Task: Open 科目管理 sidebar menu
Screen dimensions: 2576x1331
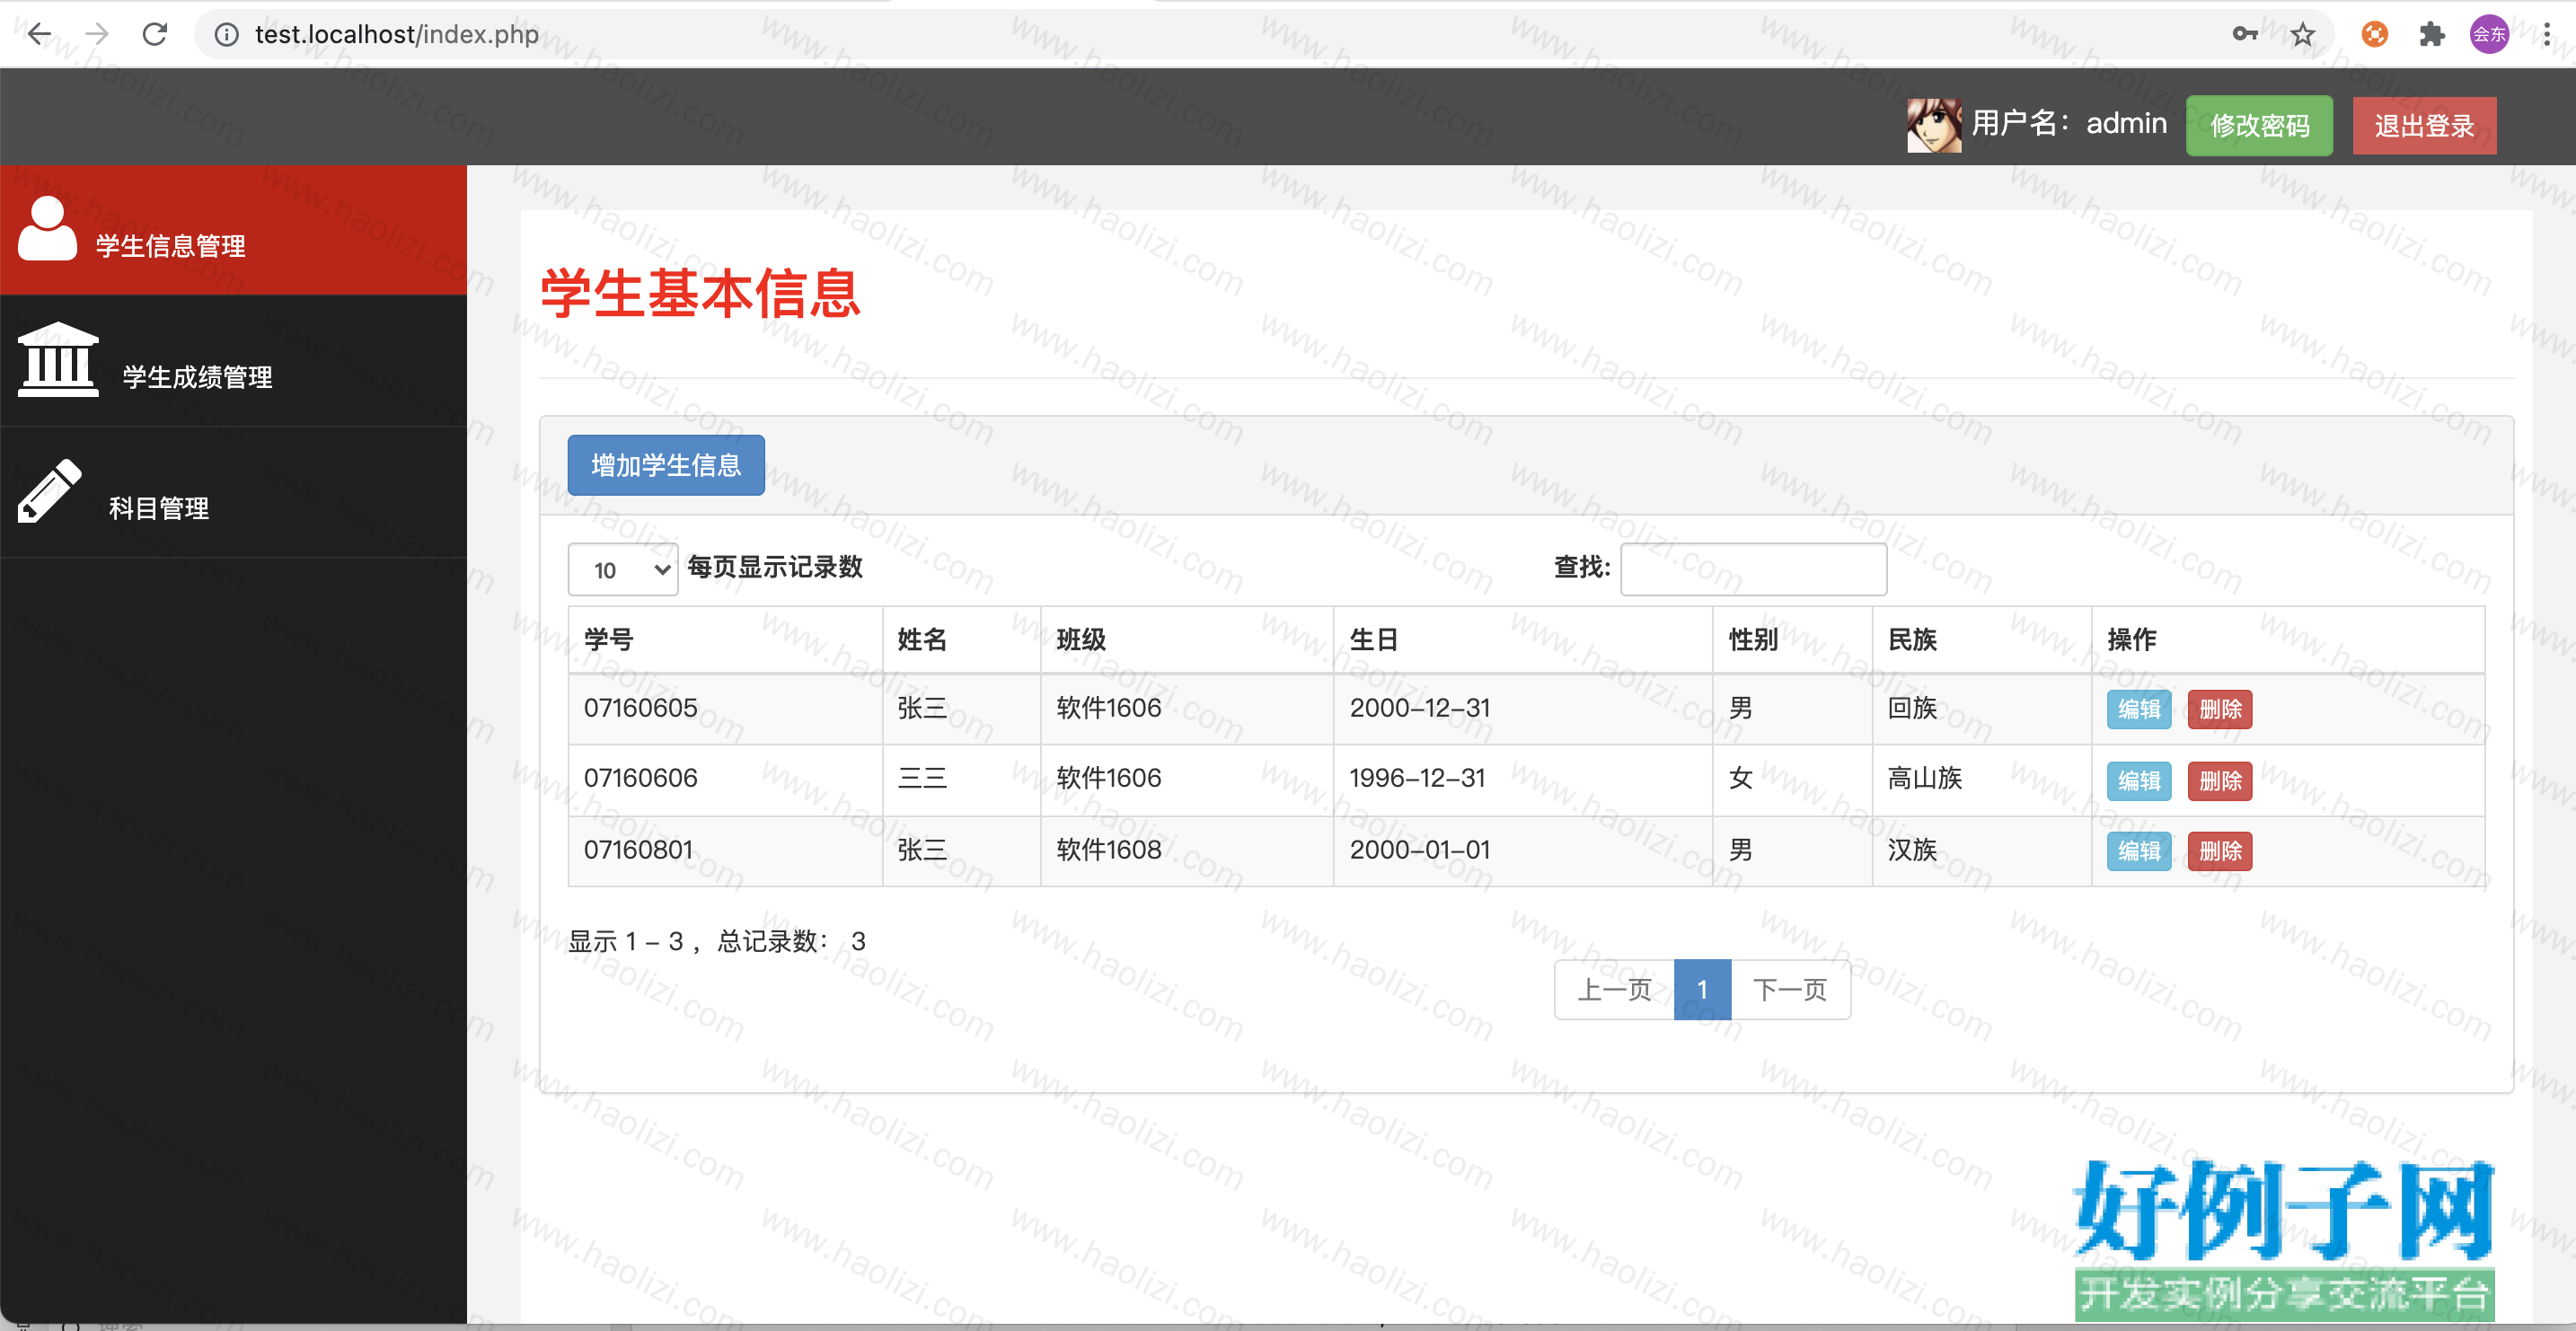Action: [233, 492]
